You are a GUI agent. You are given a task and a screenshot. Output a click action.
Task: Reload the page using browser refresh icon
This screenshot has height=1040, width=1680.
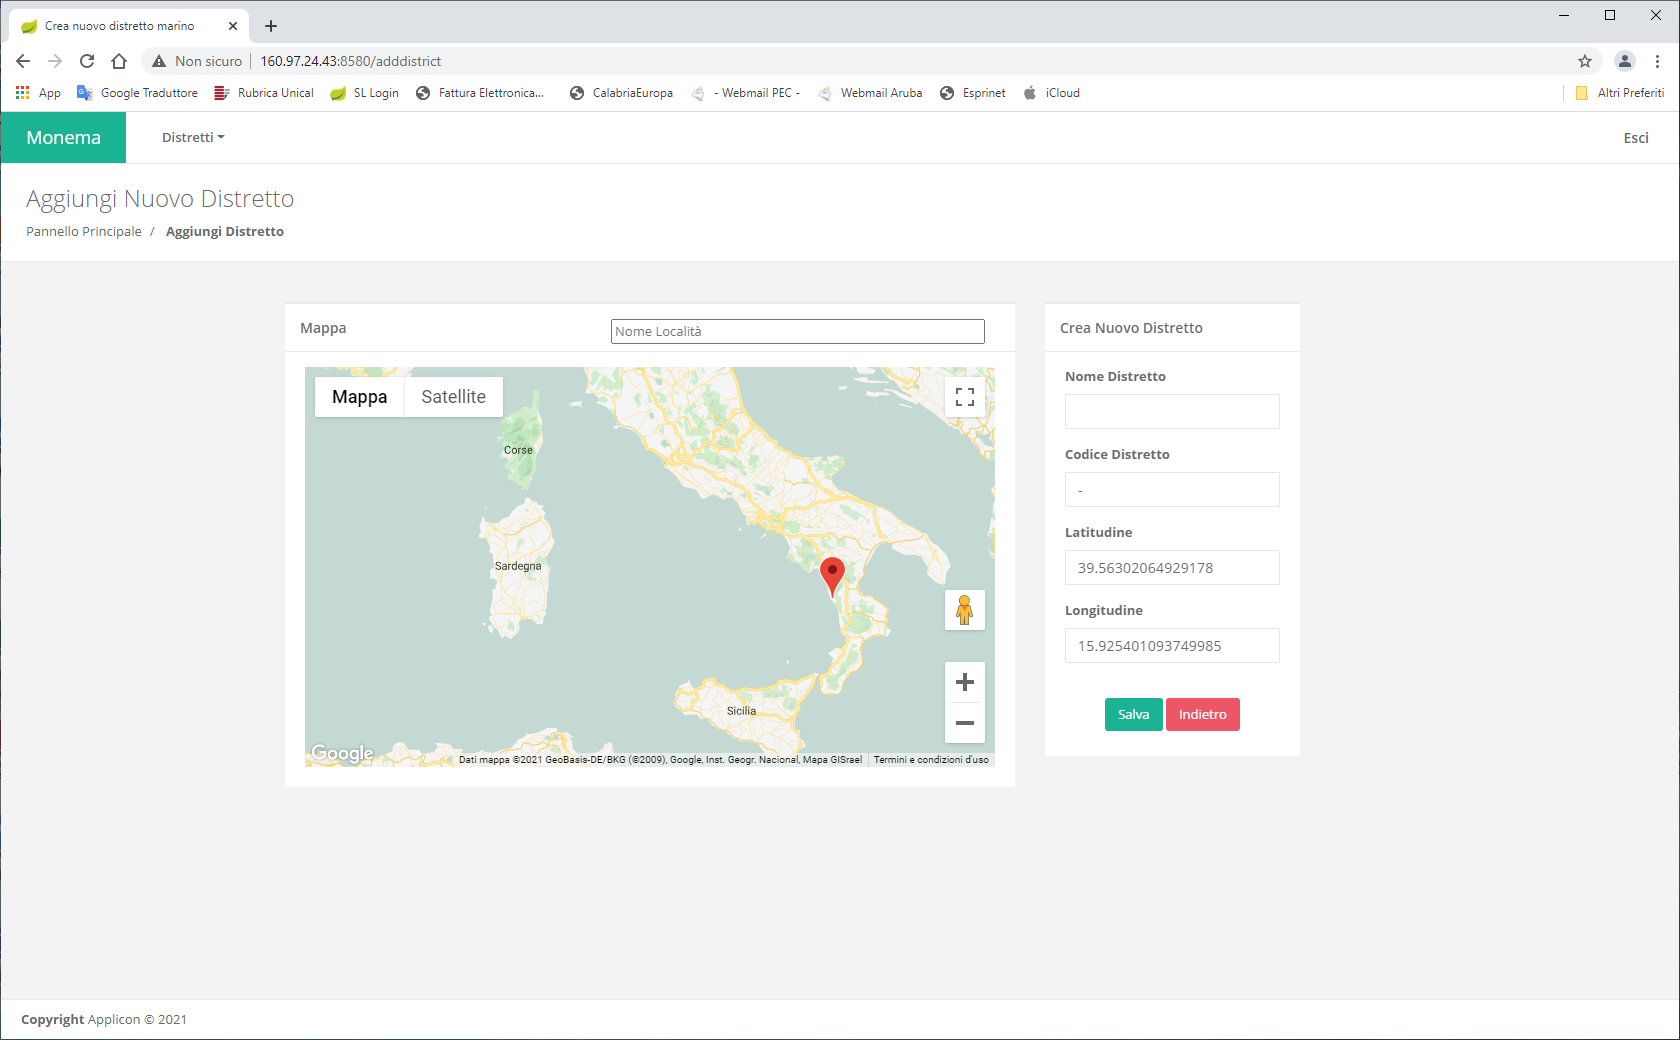87,61
